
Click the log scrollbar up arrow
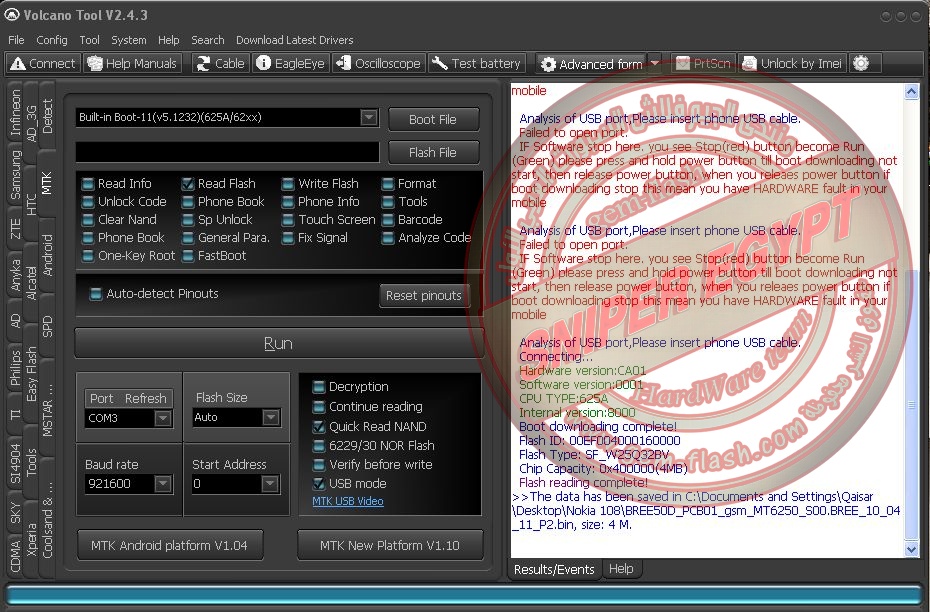(x=912, y=92)
